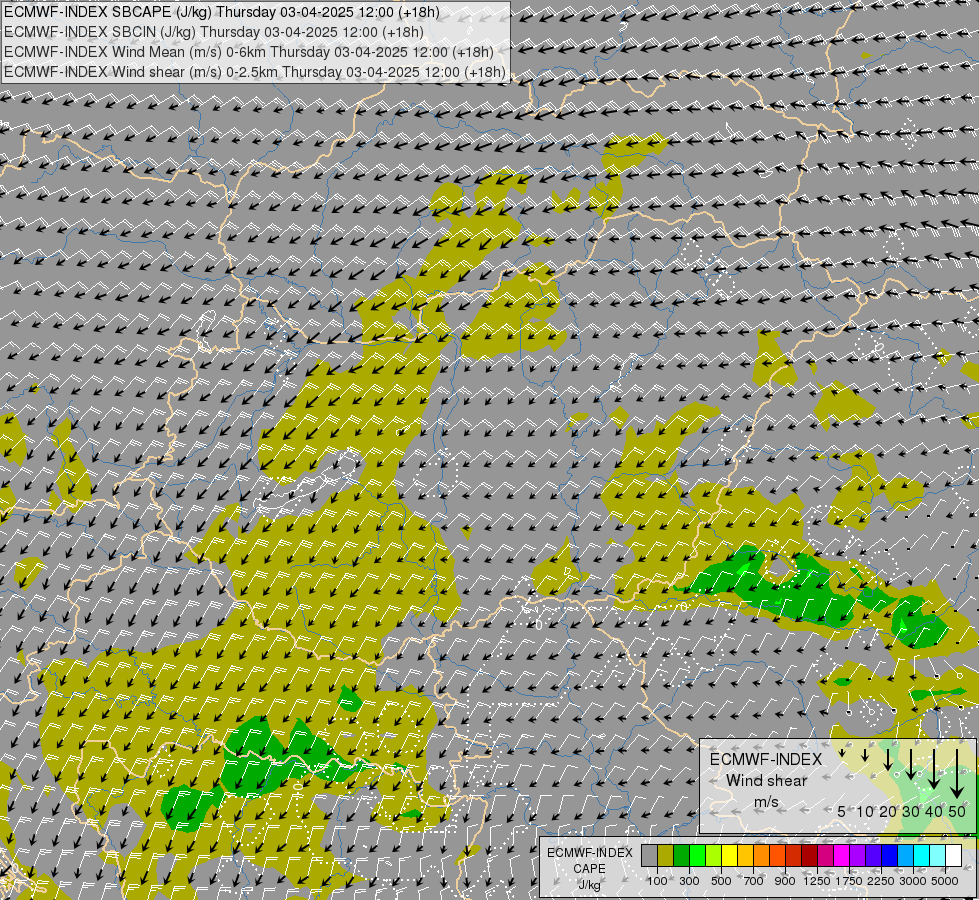Image resolution: width=979 pixels, height=900 pixels.
Task: Click the 1750 label in CAPE legend
Action: pos(849,881)
